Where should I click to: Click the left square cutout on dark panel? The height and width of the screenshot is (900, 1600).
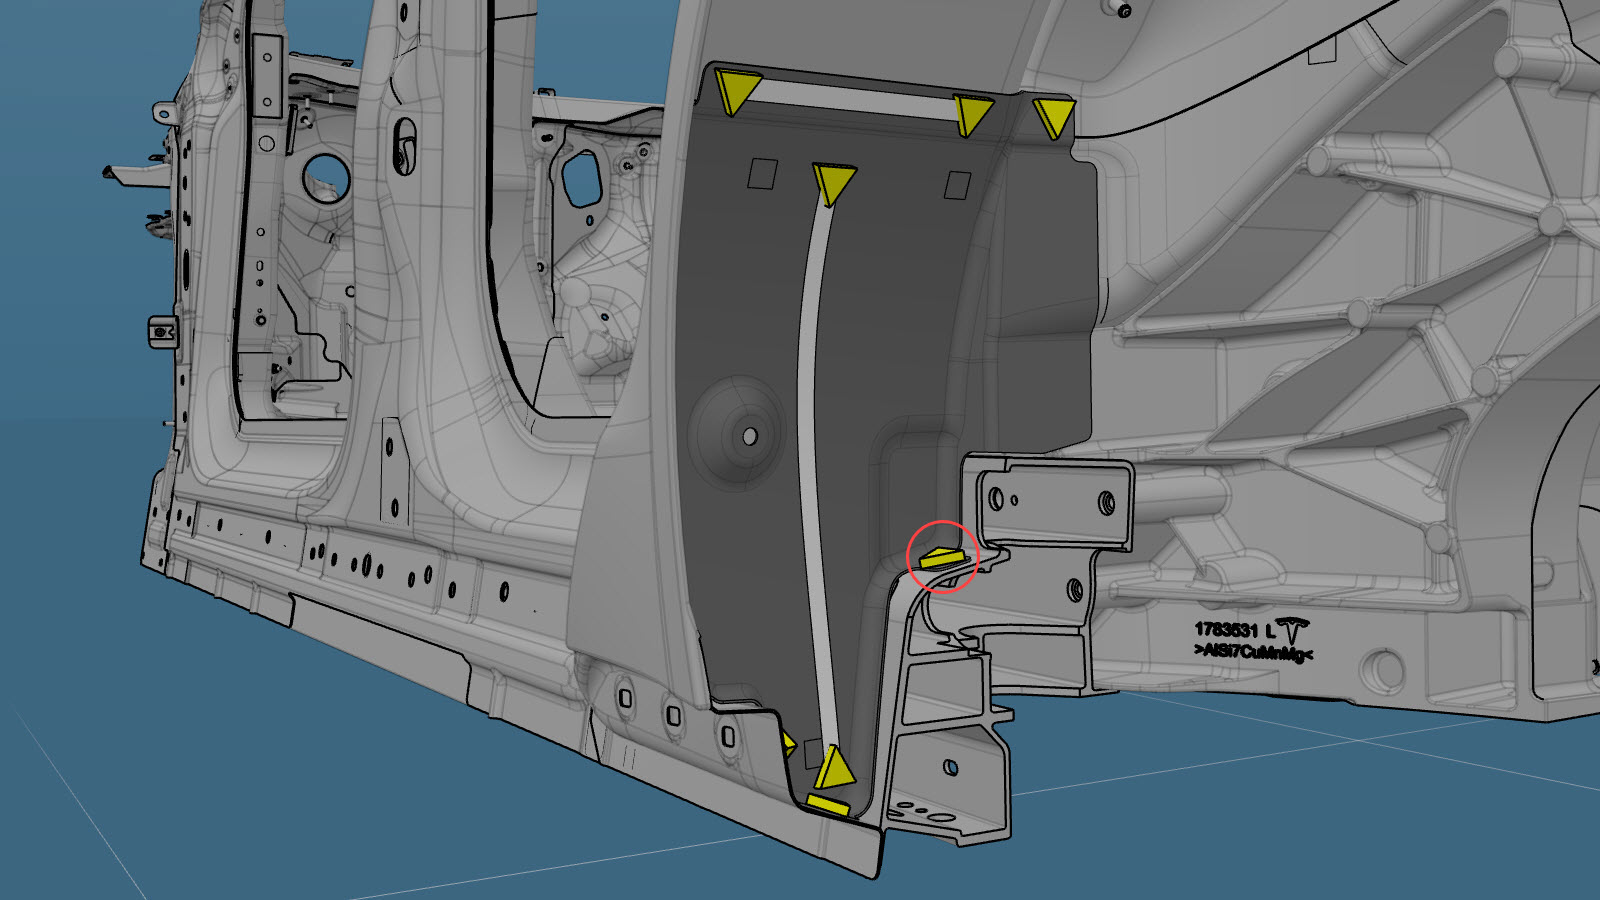tap(763, 173)
